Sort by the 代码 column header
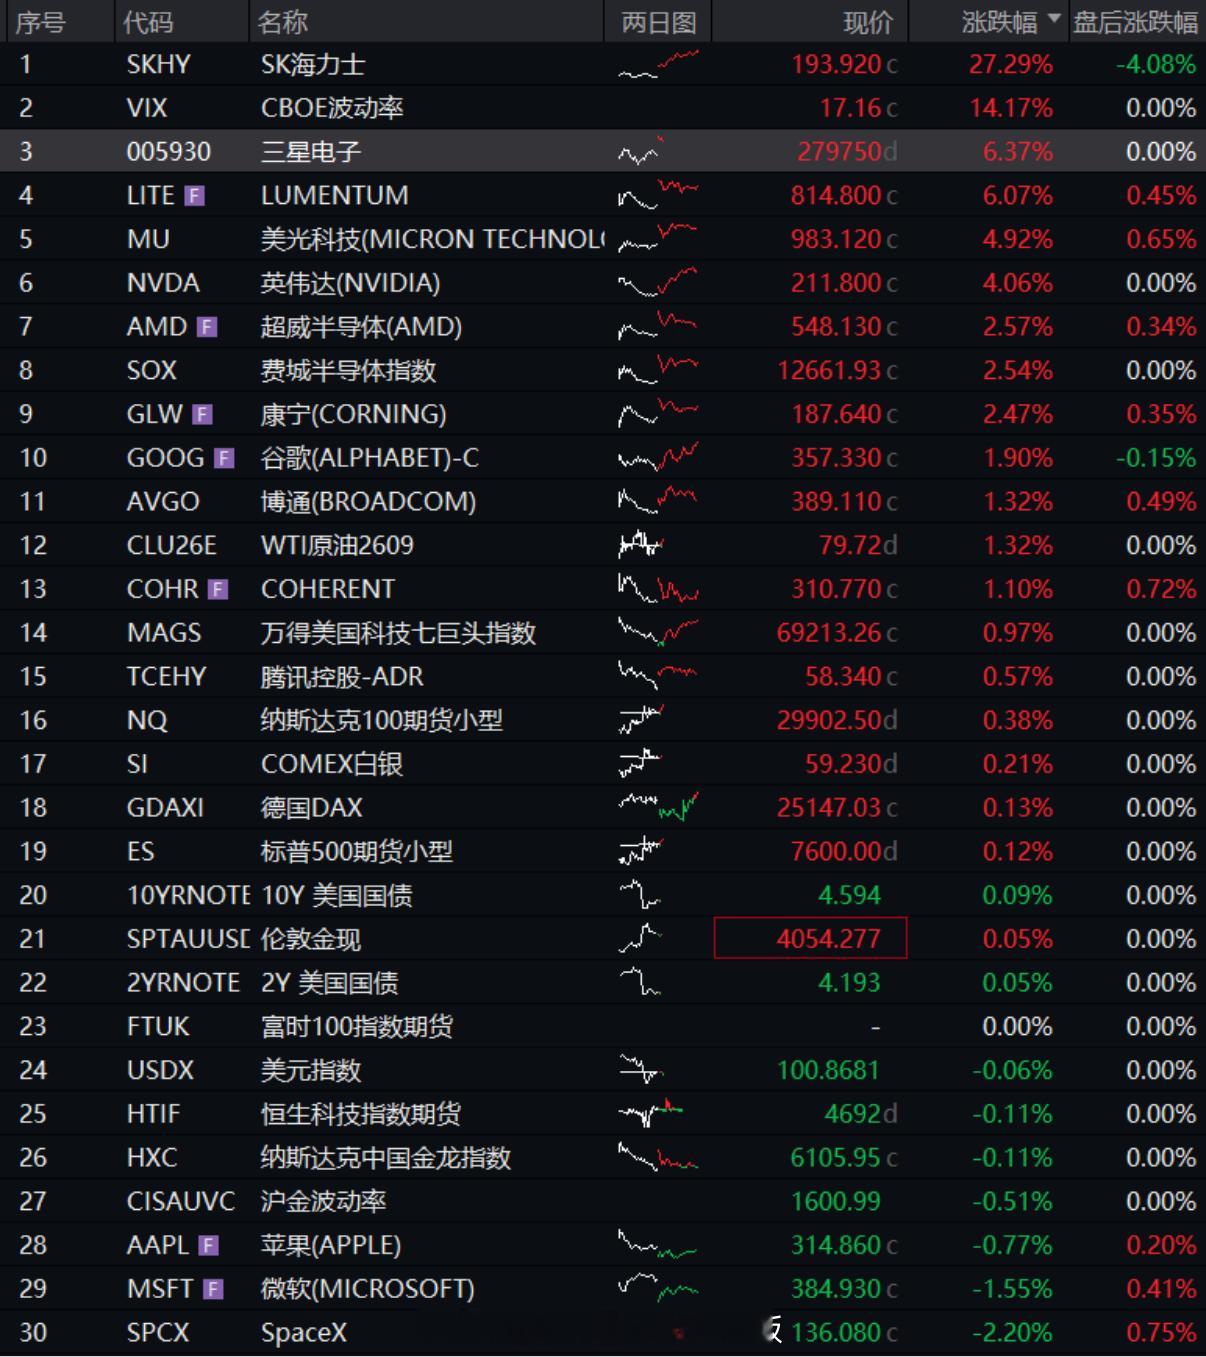This screenshot has width=1206, height=1357. pyautogui.click(x=148, y=22)
